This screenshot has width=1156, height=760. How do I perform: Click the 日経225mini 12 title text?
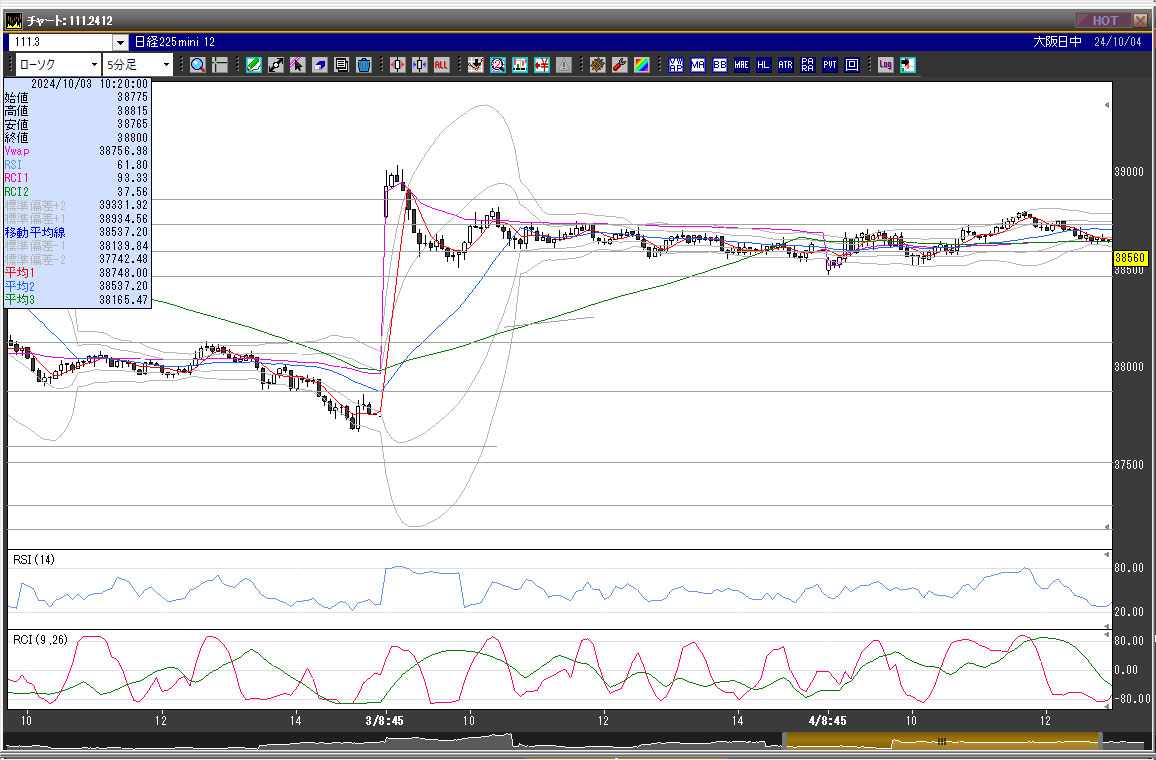click(175, 42)
